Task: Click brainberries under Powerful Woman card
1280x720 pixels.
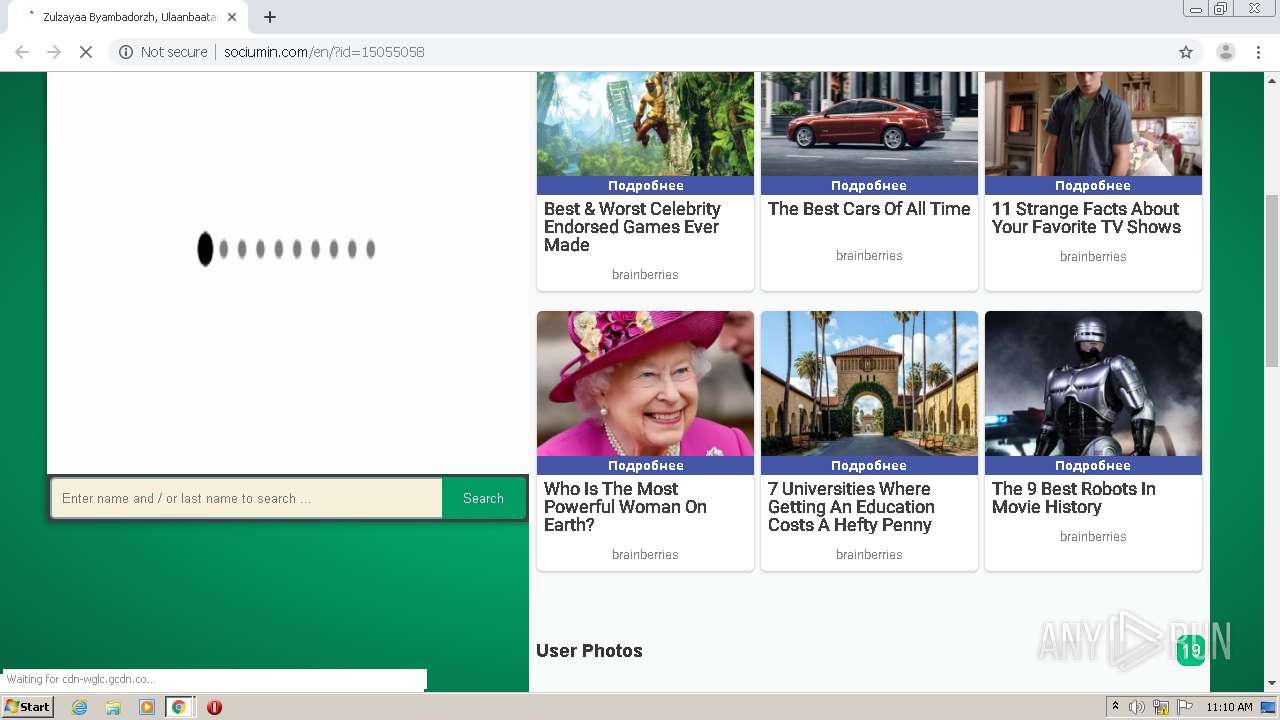Action: 645,555
